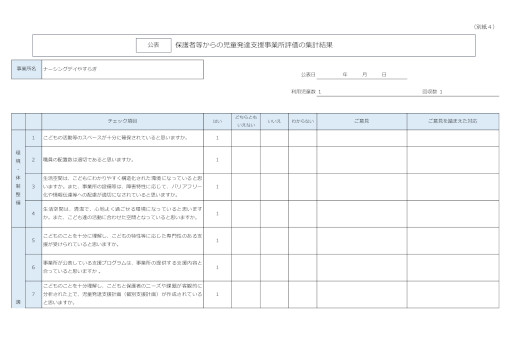
Task: Click the 公表 box beside the title
Action: click(x=154, y=45)
